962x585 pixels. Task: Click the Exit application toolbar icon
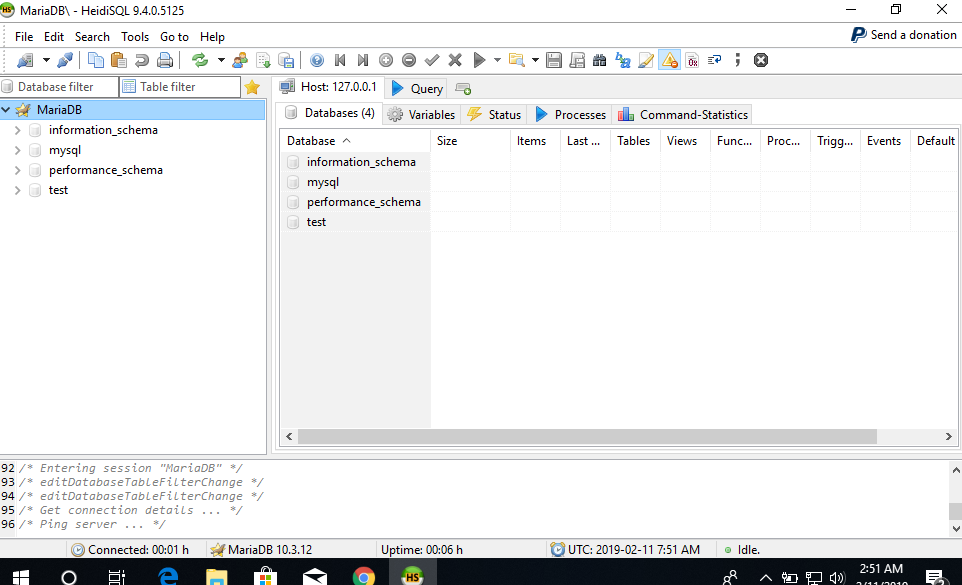(761, 60)
